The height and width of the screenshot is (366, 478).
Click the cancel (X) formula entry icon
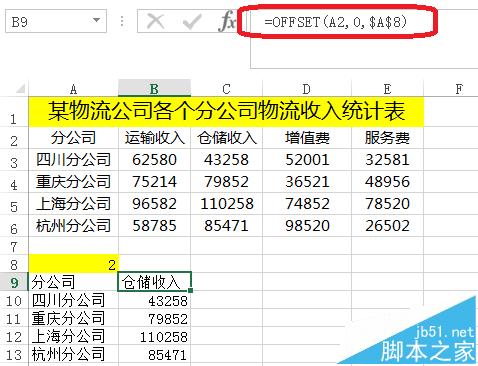[x=155, y=22]
